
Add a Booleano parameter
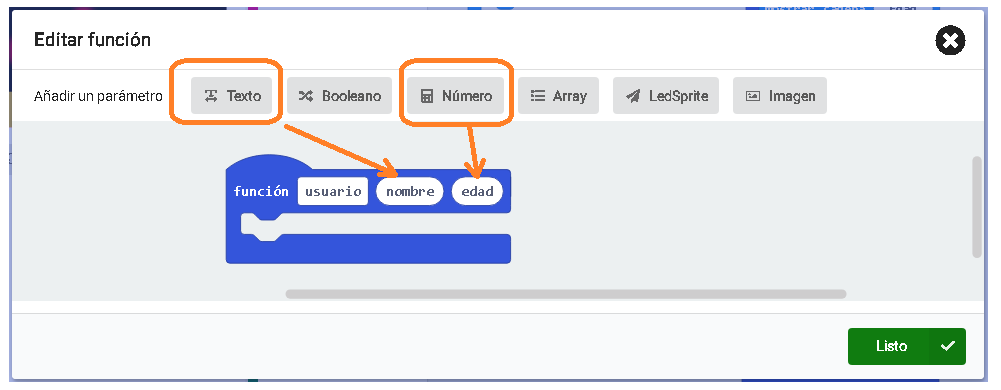point(339,96)
